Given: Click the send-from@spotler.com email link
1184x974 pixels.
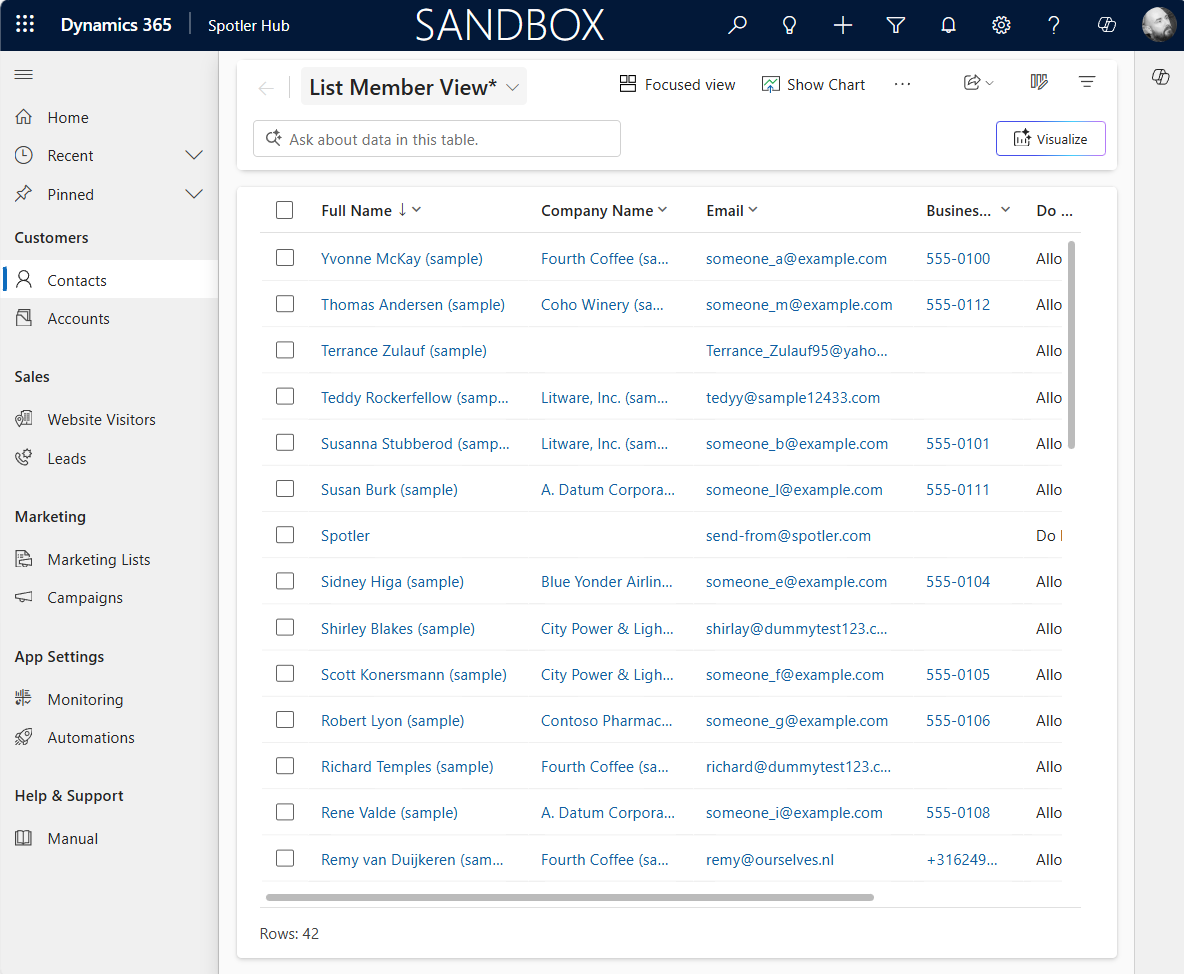Looking at the screenshot, I should [x=788, y=536].
